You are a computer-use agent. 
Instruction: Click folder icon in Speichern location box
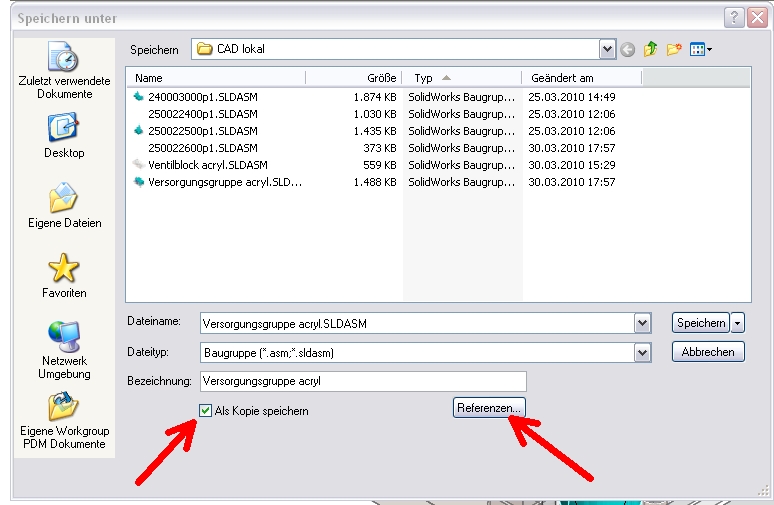click(204, 49)
